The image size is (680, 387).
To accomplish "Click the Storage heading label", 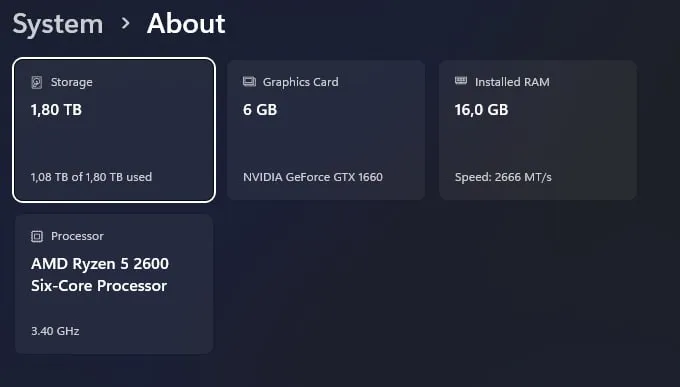I will point(72,82).
